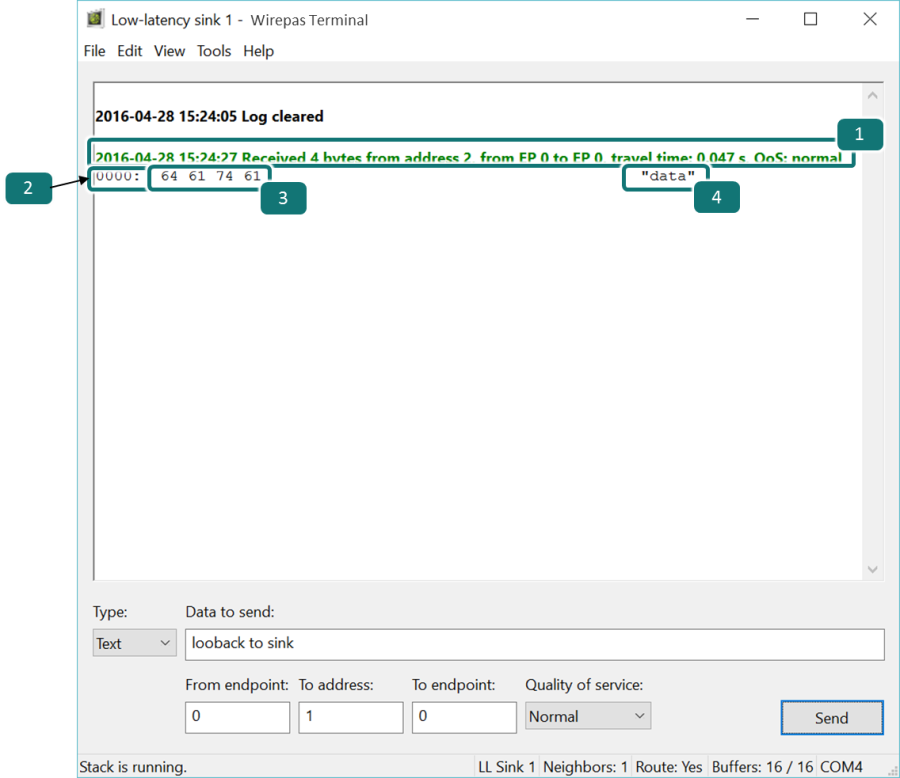Open the Type dropdown showing Text

click(x=134, y=643)
